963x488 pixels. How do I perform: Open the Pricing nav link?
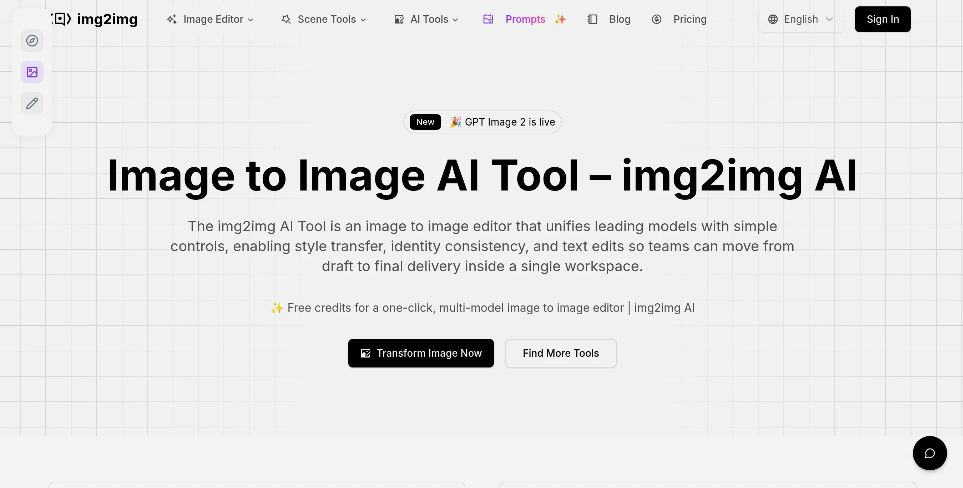(x=689, y=19)
